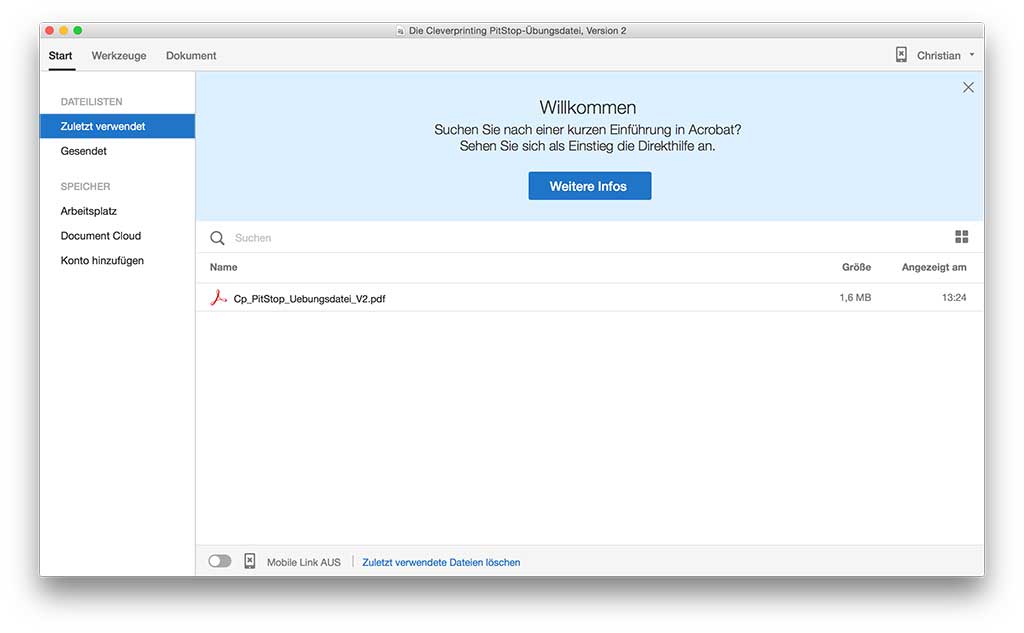Open the Gesendet file list
1024x633 pixels.
click(84, 151)
